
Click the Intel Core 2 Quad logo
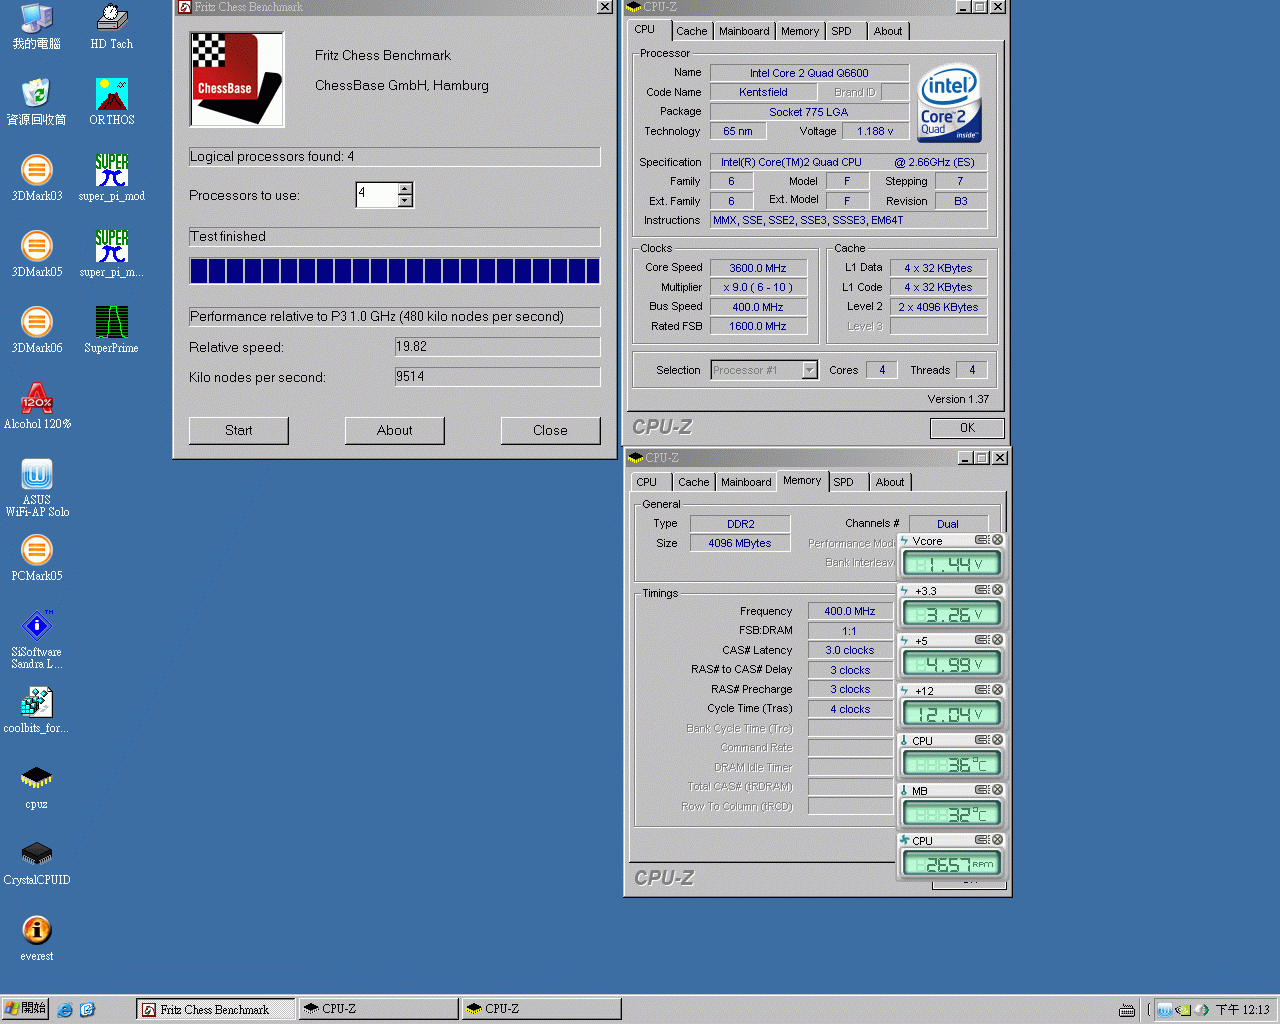point(950,104)
